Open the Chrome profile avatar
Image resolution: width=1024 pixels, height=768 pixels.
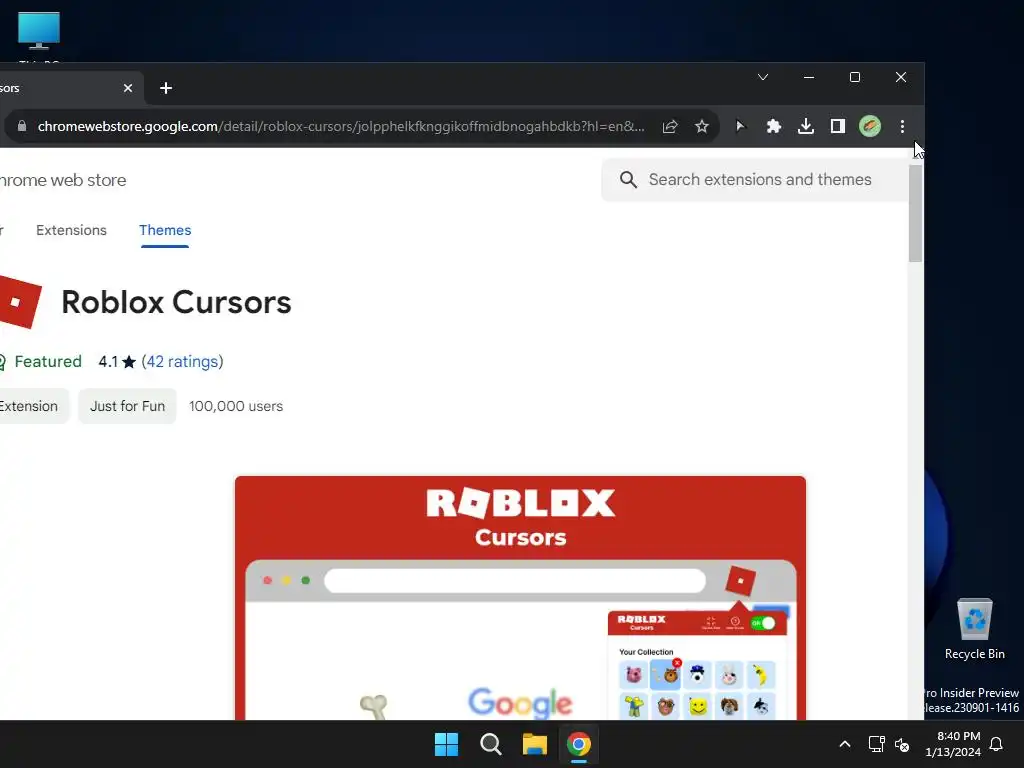click(870, 126)
